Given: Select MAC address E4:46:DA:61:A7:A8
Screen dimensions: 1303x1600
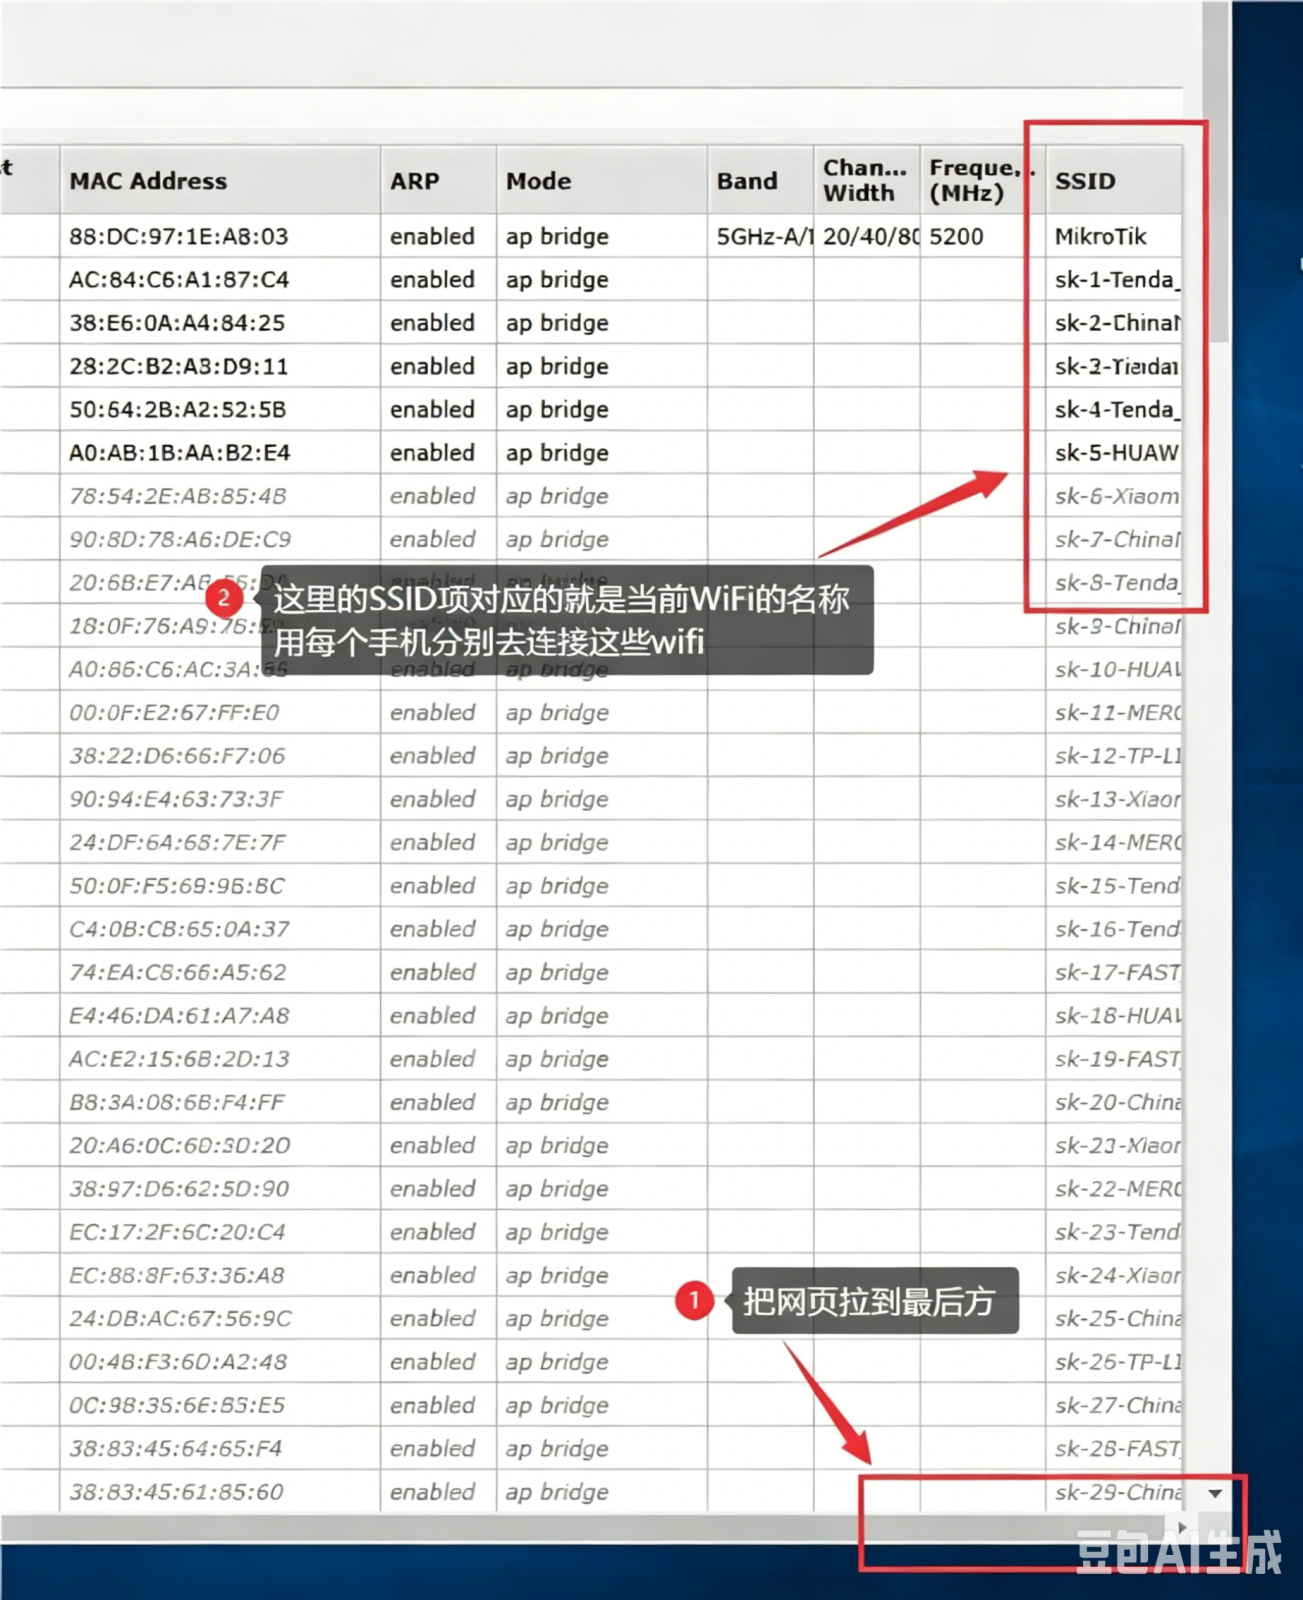Looking at the screenshot, I should tap(179, 1016).
